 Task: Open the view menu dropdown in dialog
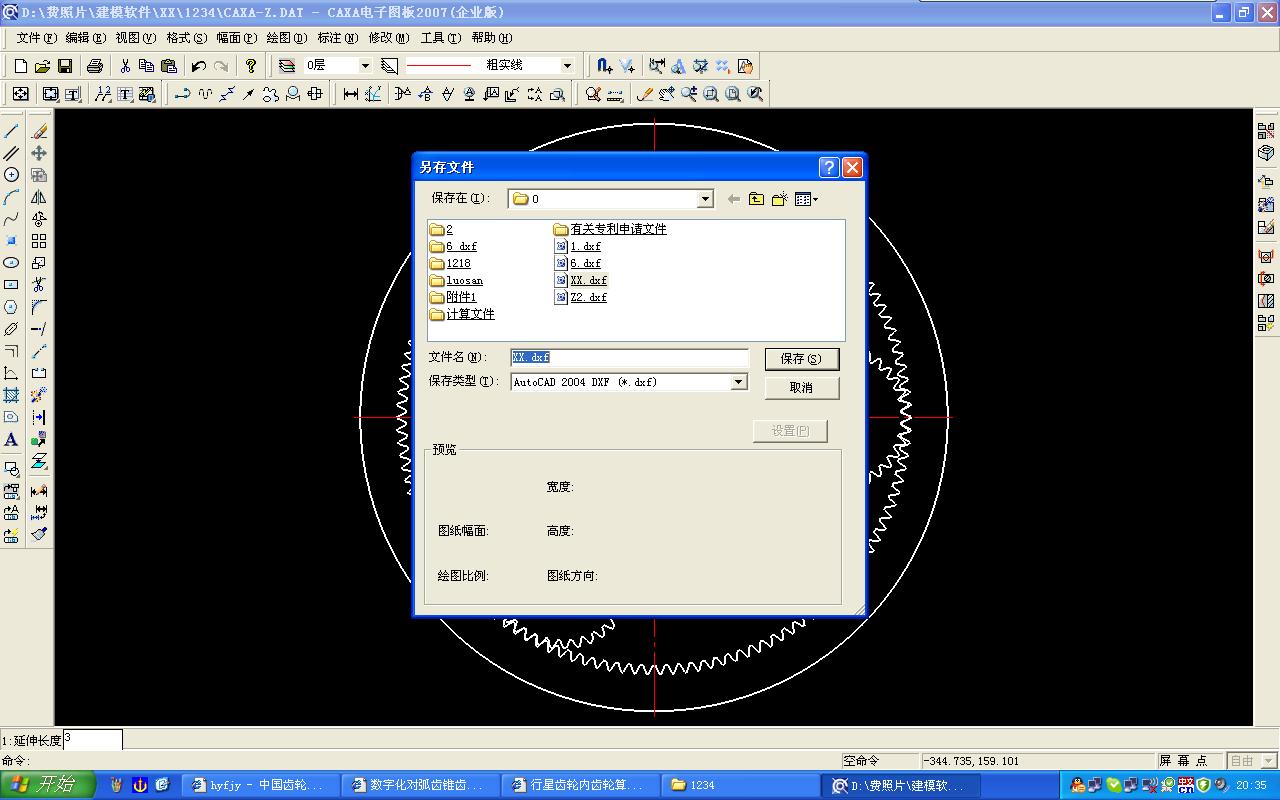click(x=806, y=199)
